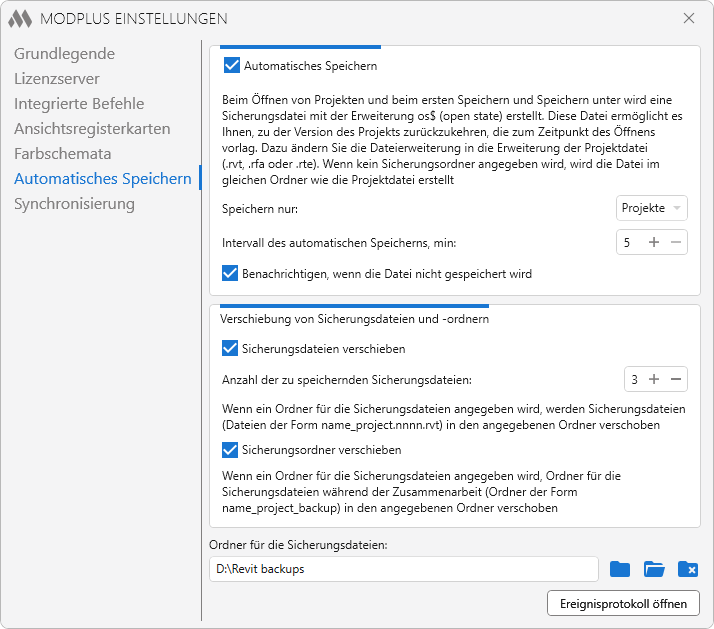Click the ModPlus logo icon
The width and height of the screenshot is (714, 629).
20,19
